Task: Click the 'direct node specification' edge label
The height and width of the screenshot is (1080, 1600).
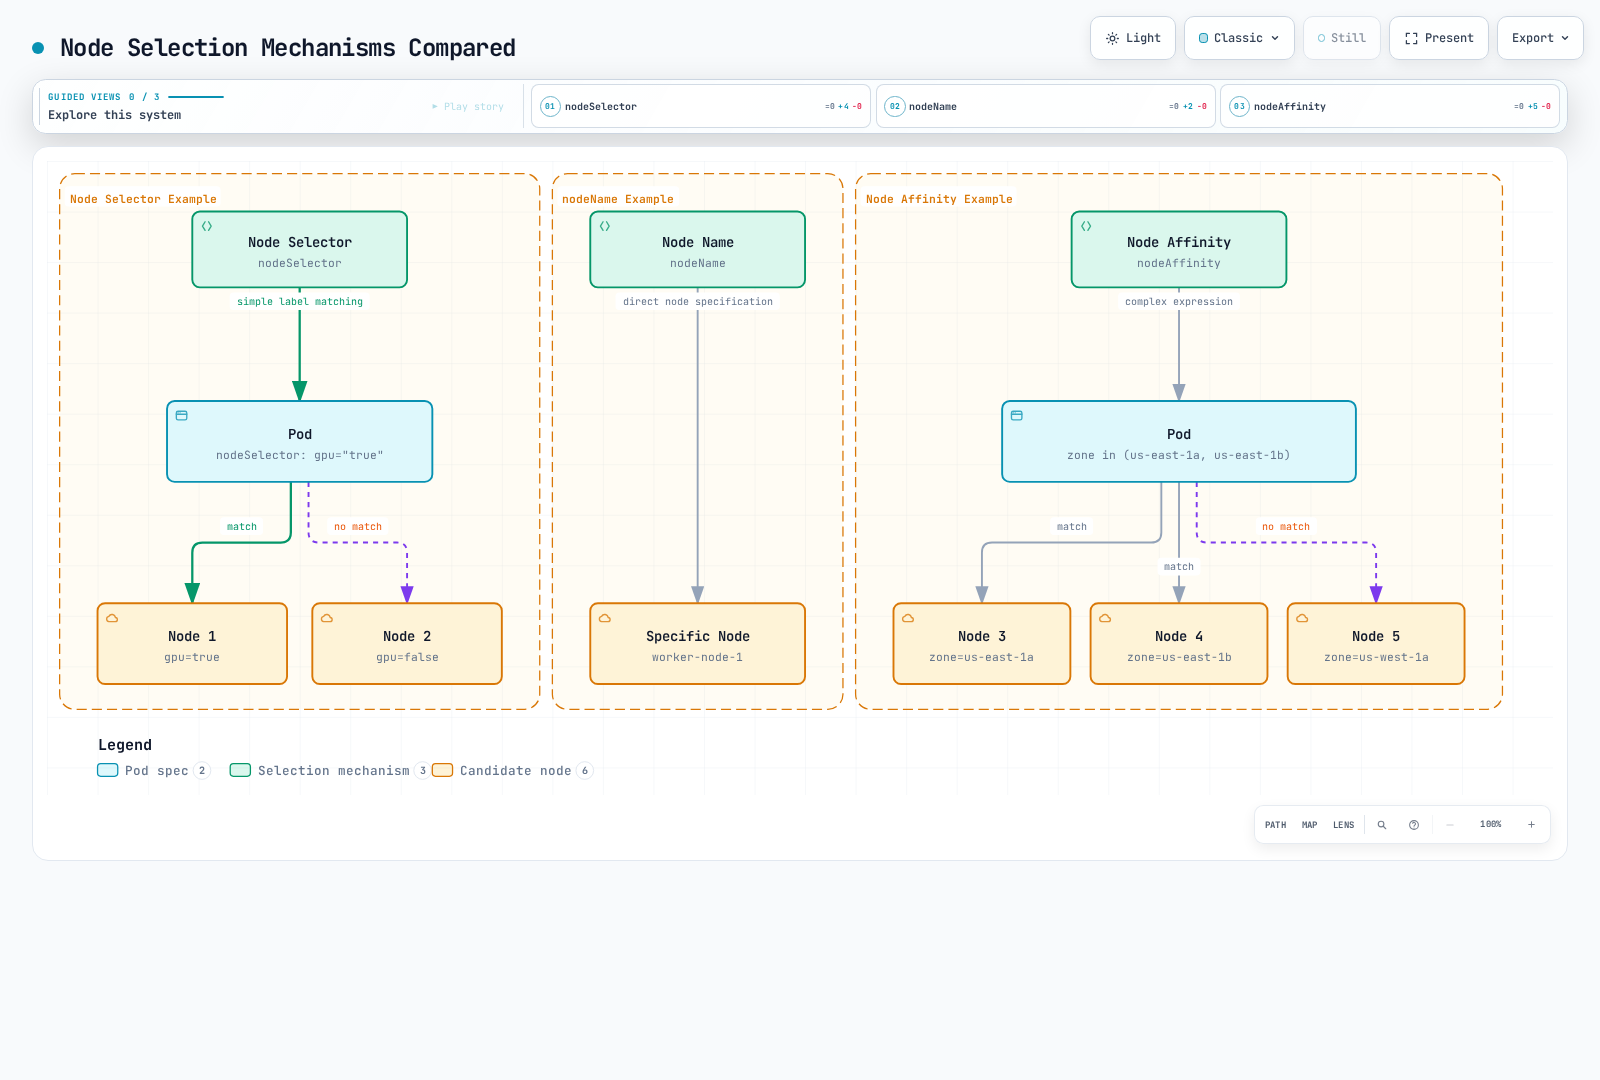Action: click(x=698, y=301)
